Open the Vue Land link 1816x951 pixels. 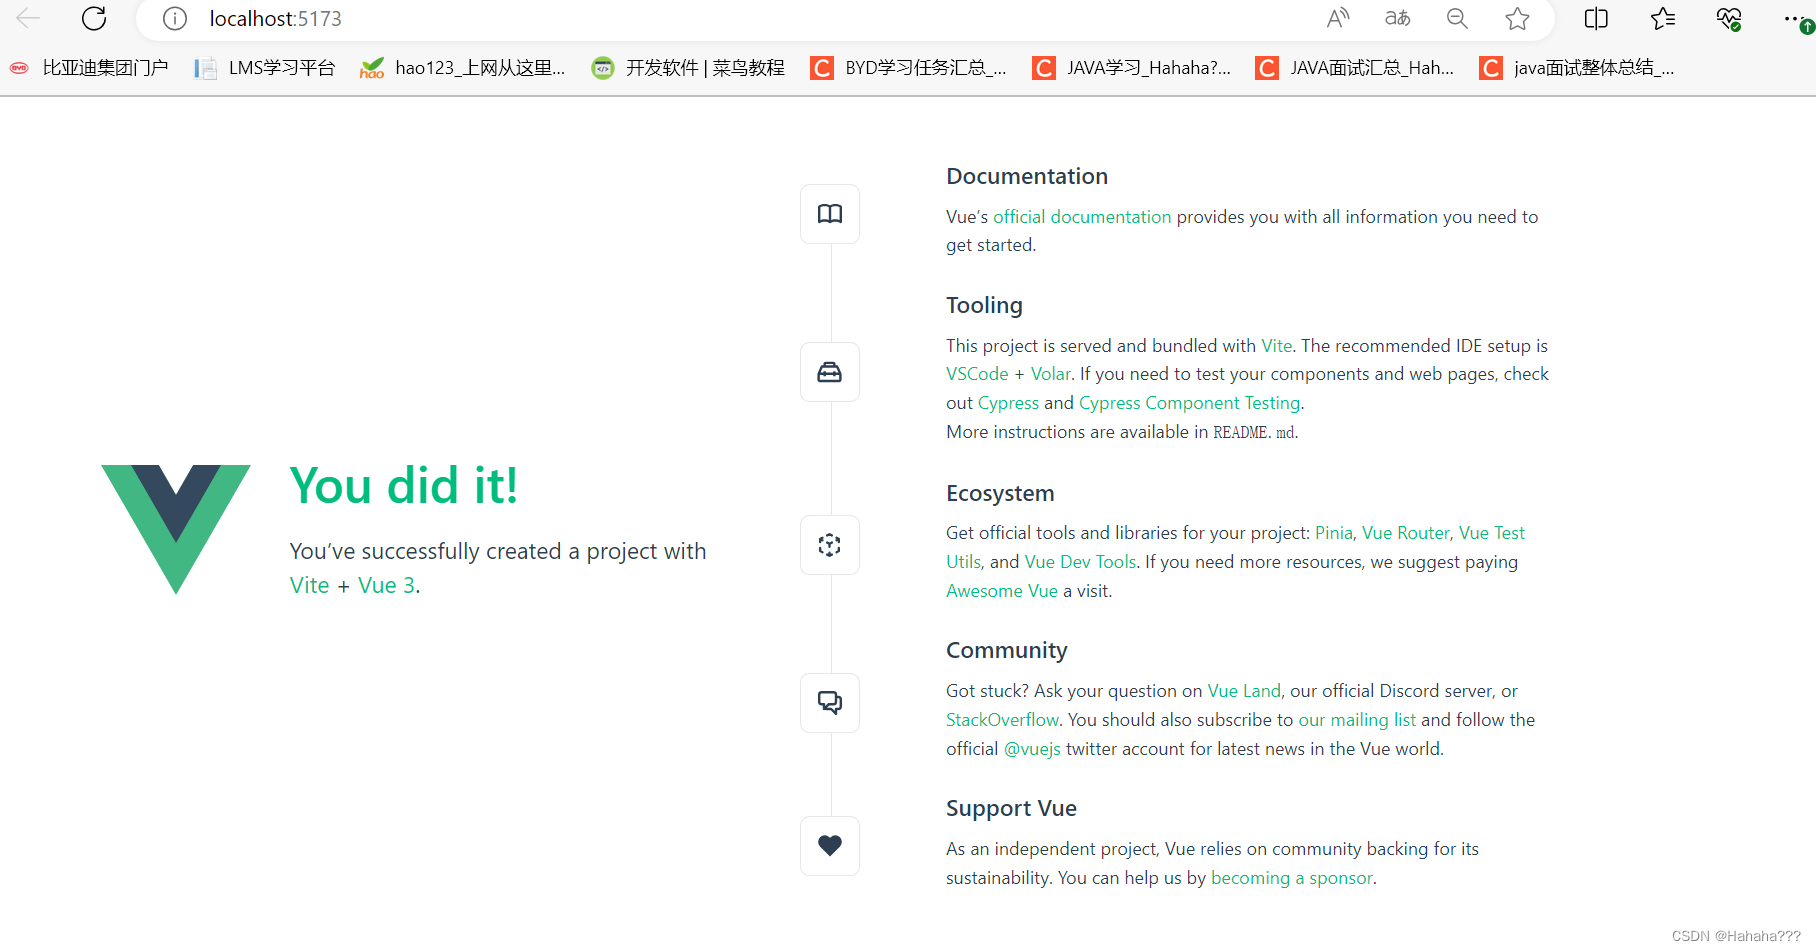tap(1243, 691)
